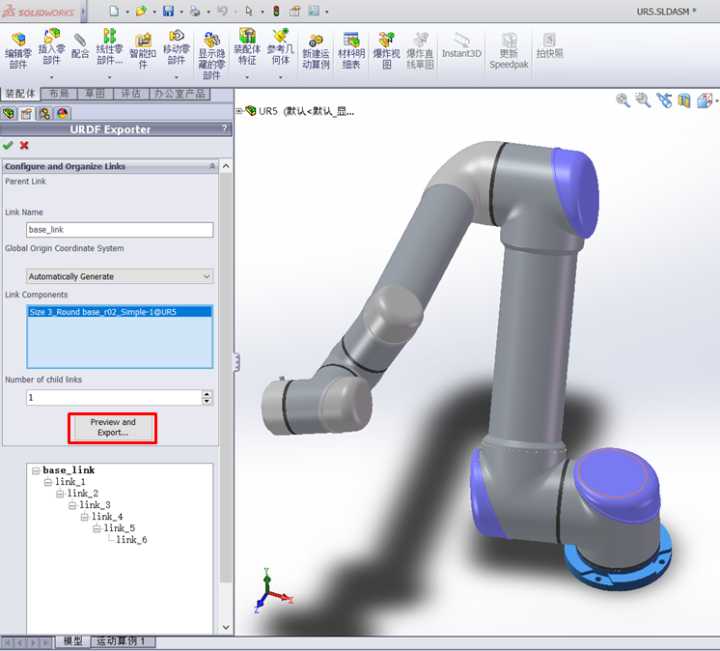The height and width of the screenshot is (651, 720).
Task: Select link_6 in the link tree
Action: coord(132,539)
